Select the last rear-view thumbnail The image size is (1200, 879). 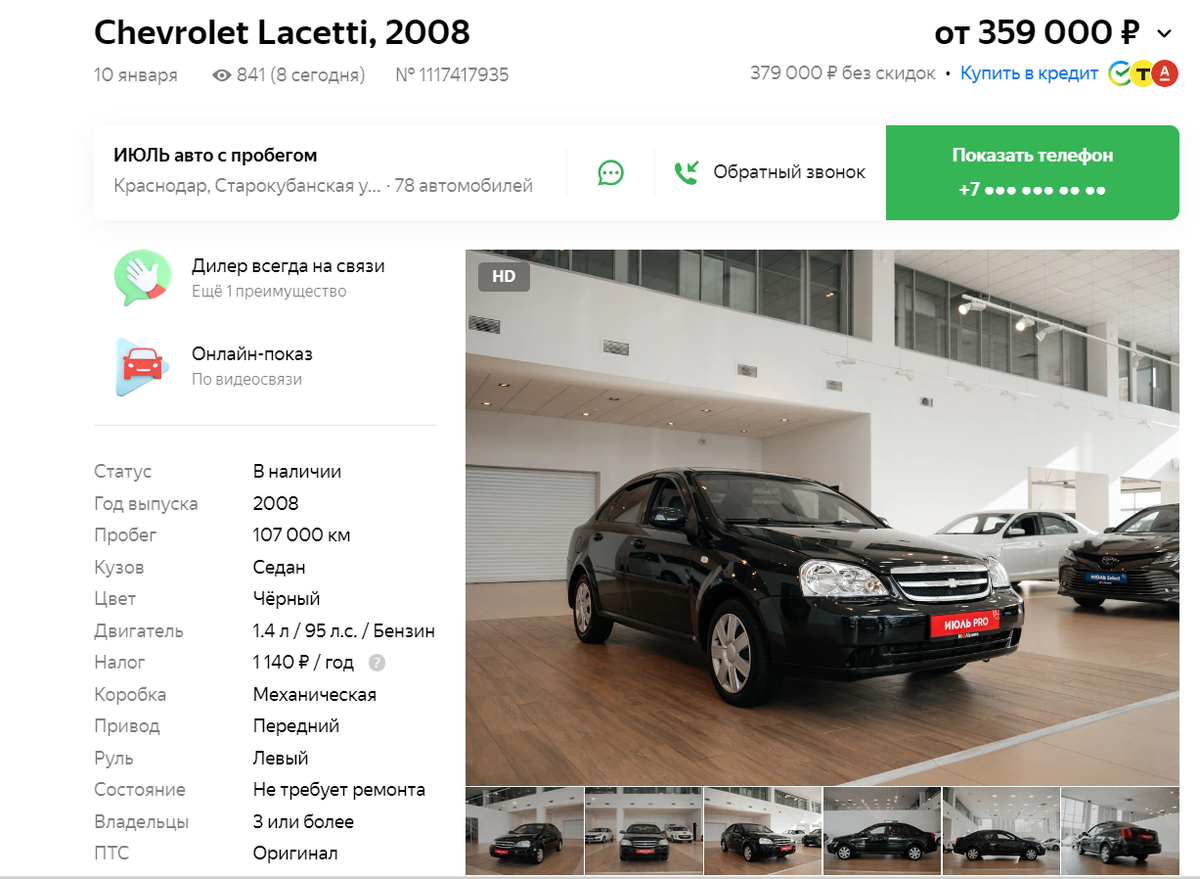click(1120, 832)
